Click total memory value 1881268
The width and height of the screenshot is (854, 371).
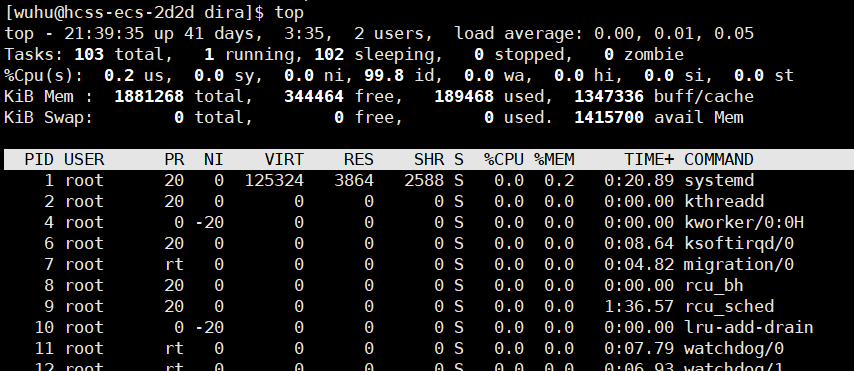tap(149, 96)
